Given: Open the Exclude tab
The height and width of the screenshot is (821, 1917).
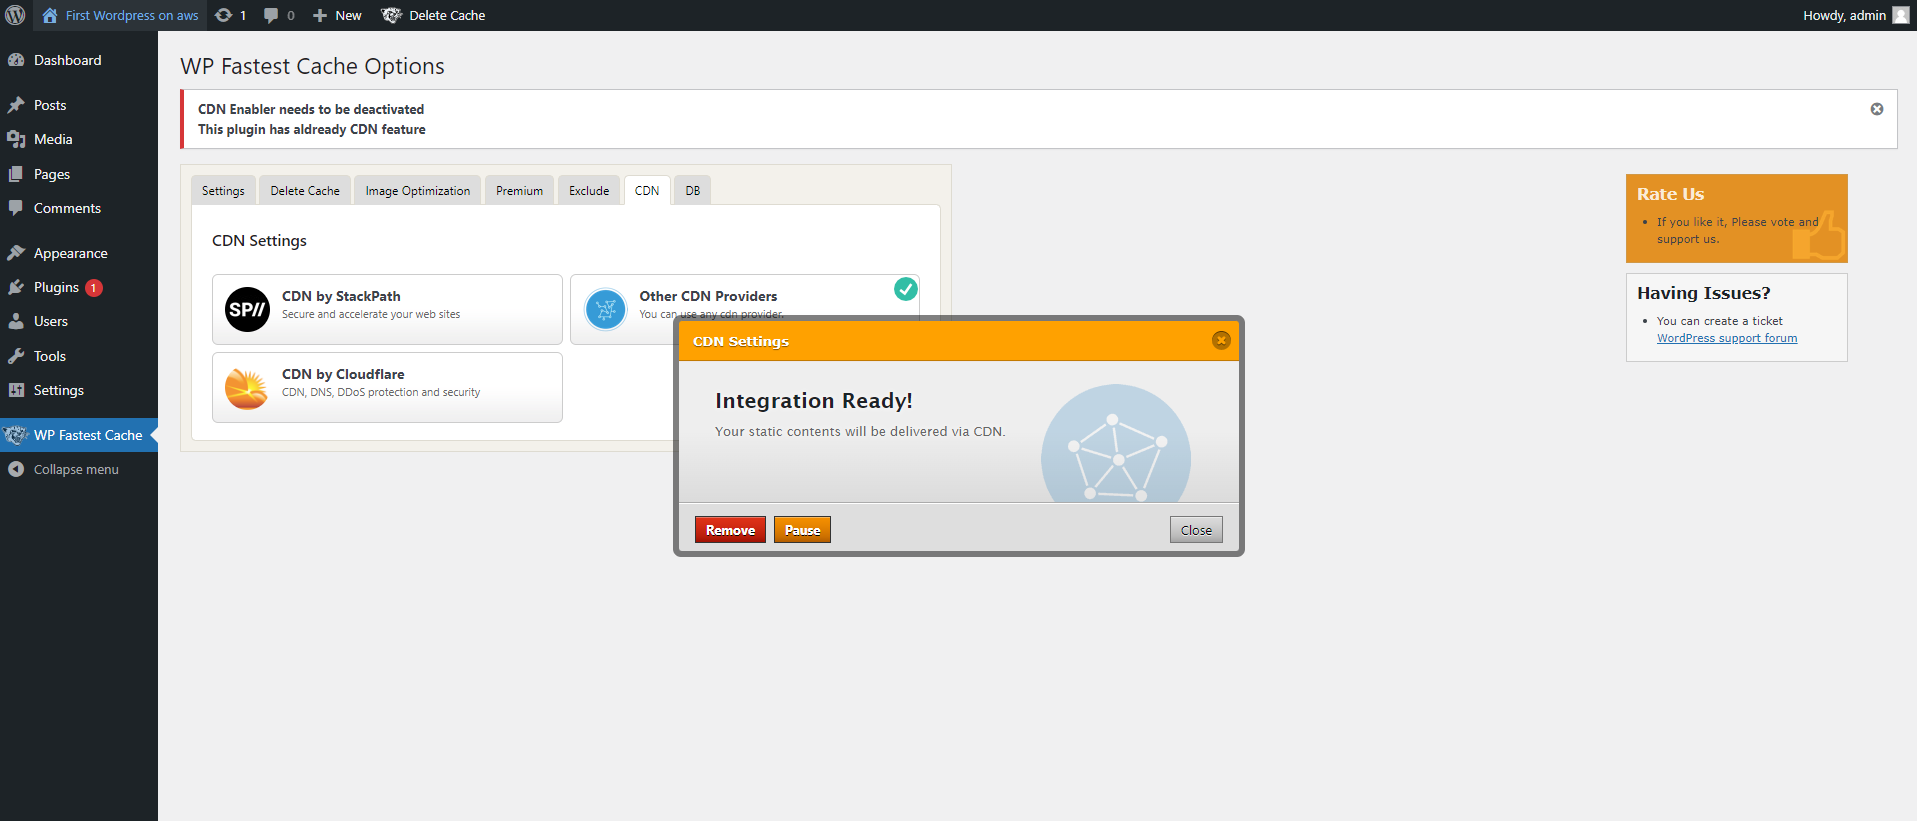Looking at the screenshot, I should (589, 191).
